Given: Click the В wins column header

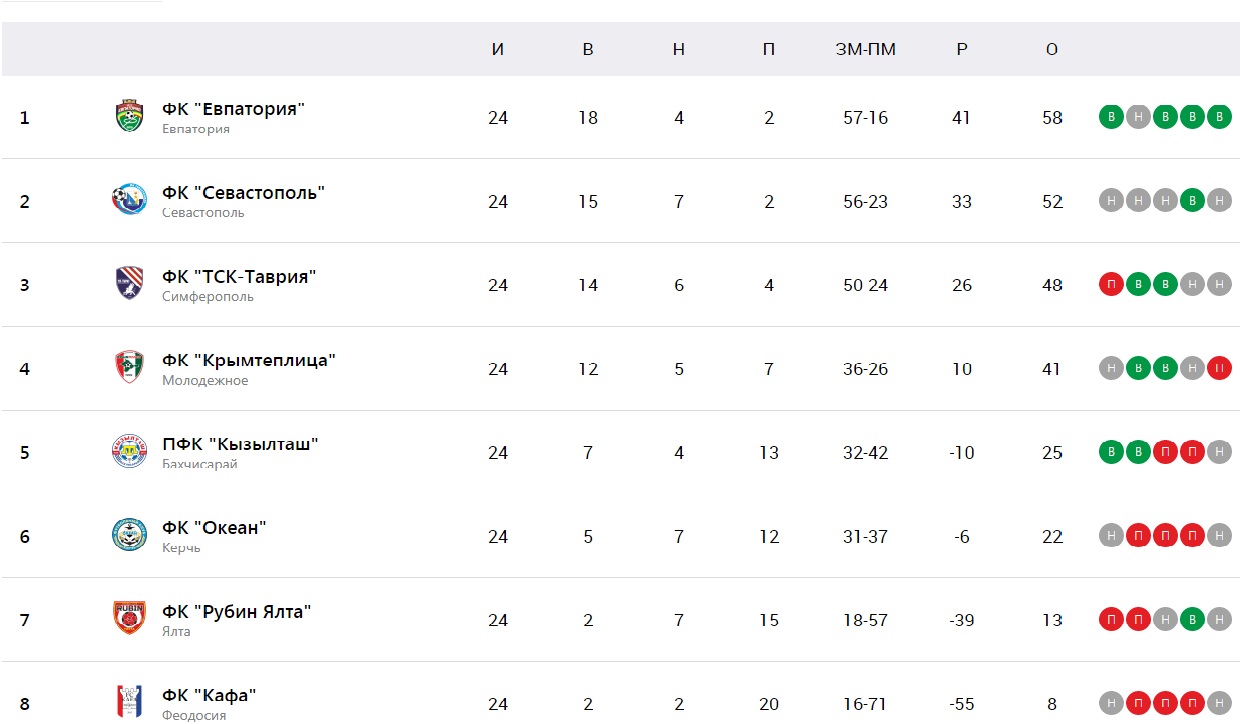Looking at the screenshot, I should pyautogui.click(x=588, y=50).
